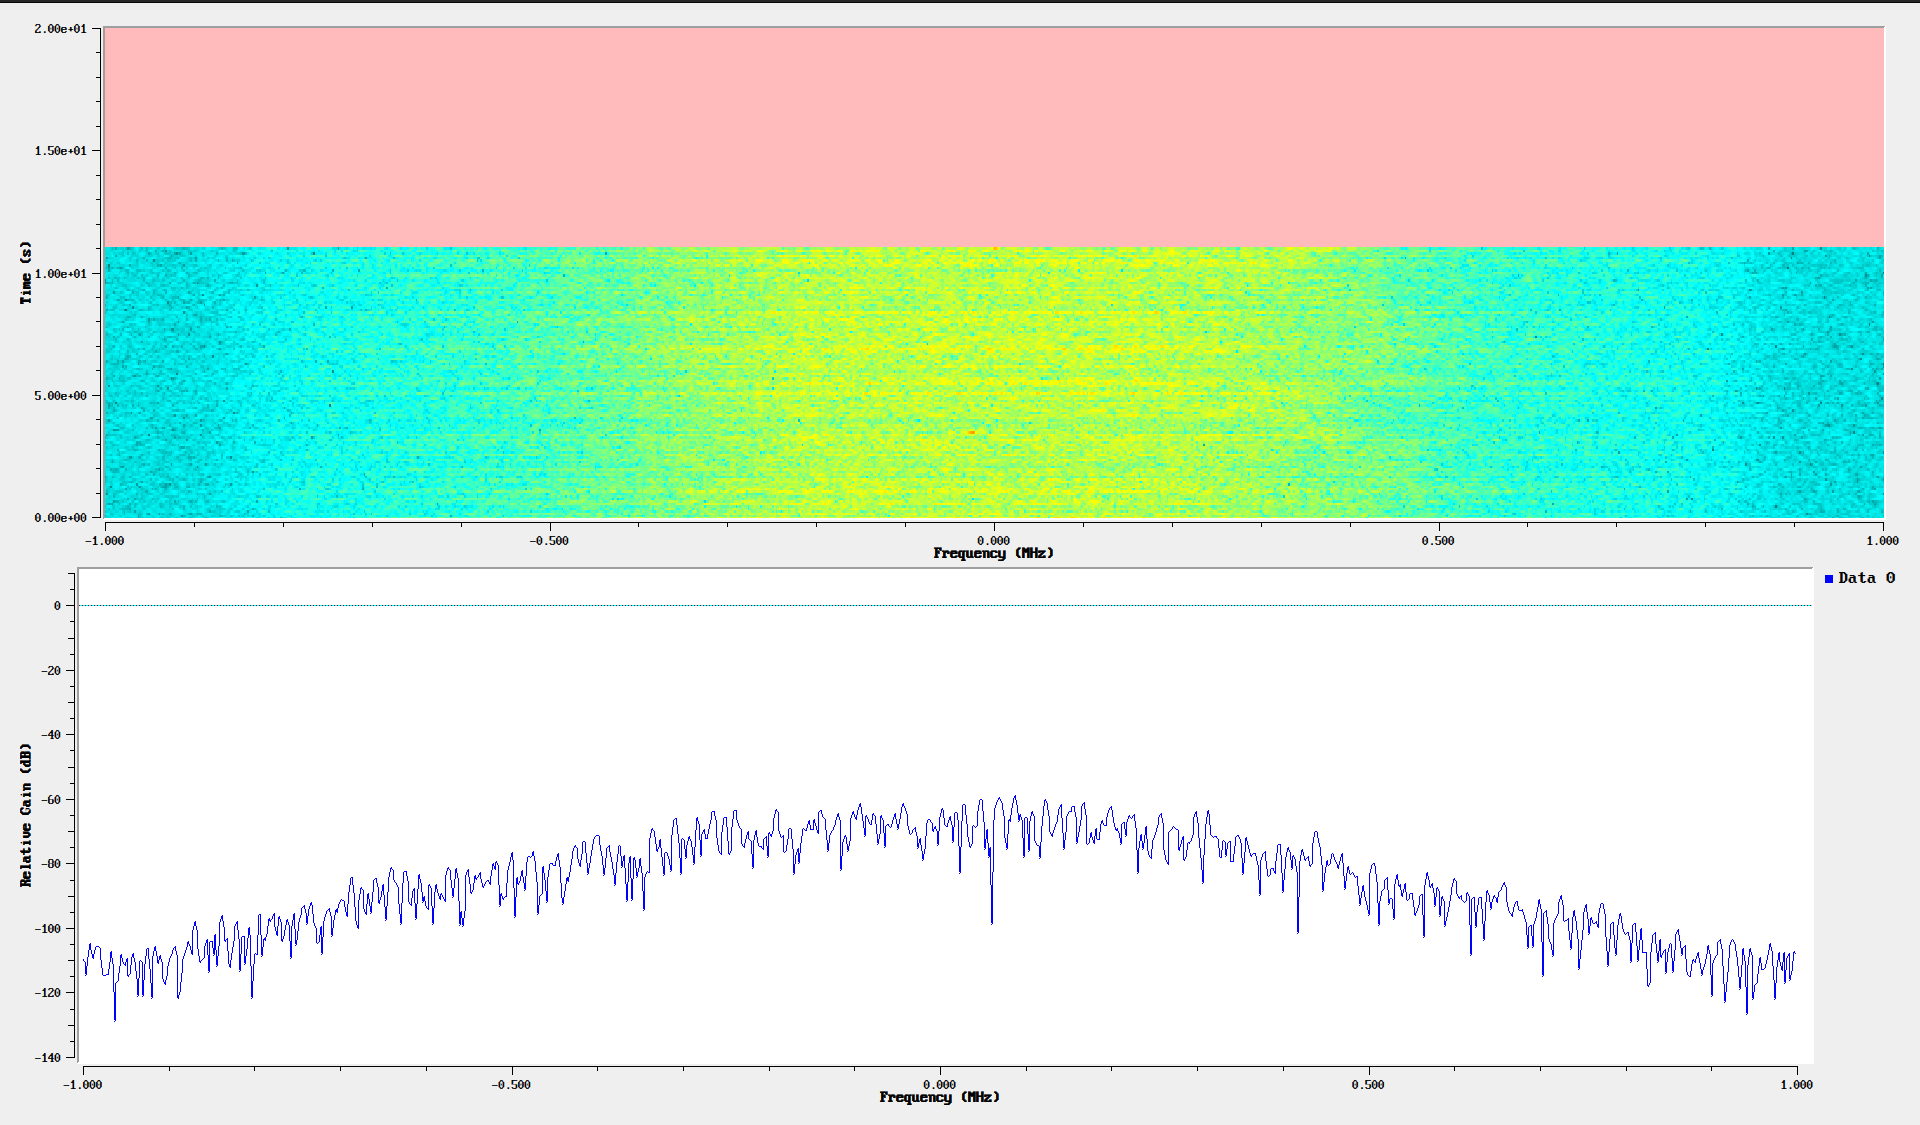Click the 0 gain tick label
The image size is (1920, 1125).
(x=58, y=606)
